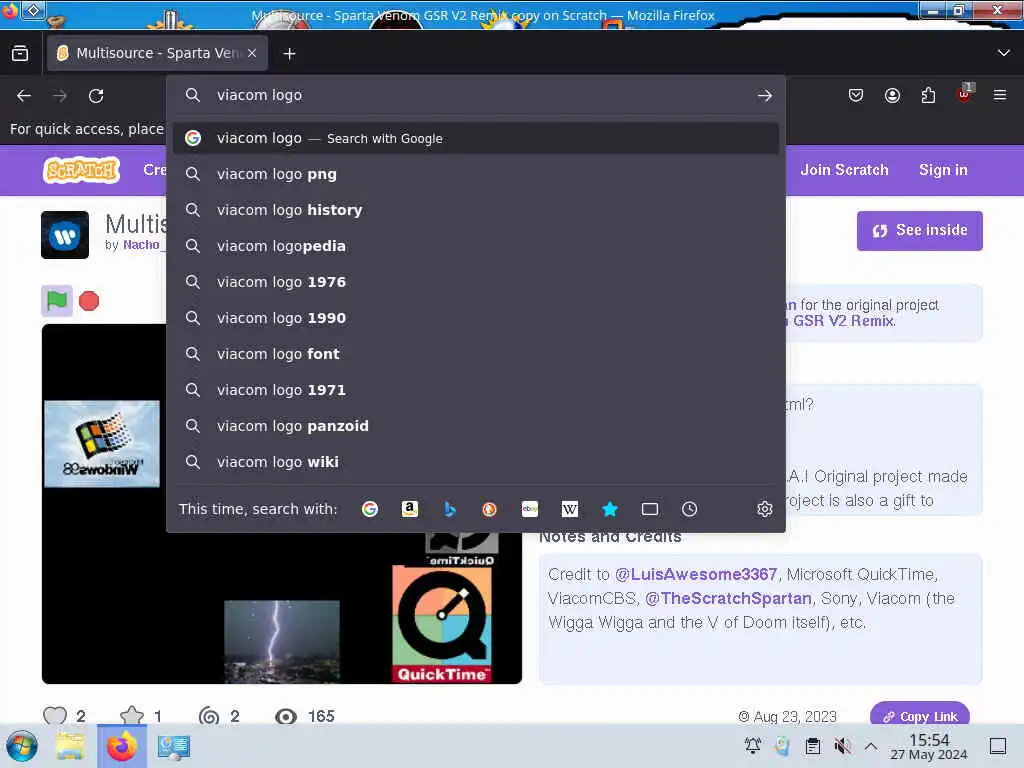This screenshot has height=768, width=1024.
Task: Select 'viacom logo panzoid' suggestion
Action: point(475,426)
